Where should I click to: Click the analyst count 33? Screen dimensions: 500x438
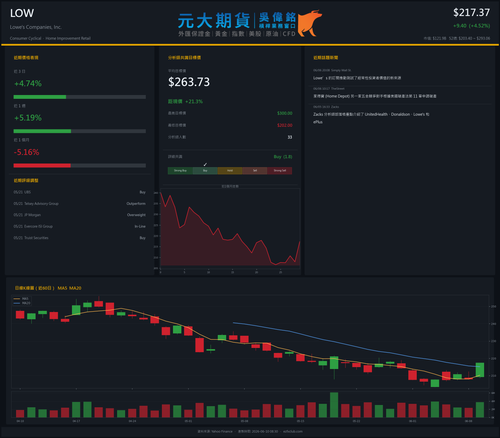pos(290,137)
